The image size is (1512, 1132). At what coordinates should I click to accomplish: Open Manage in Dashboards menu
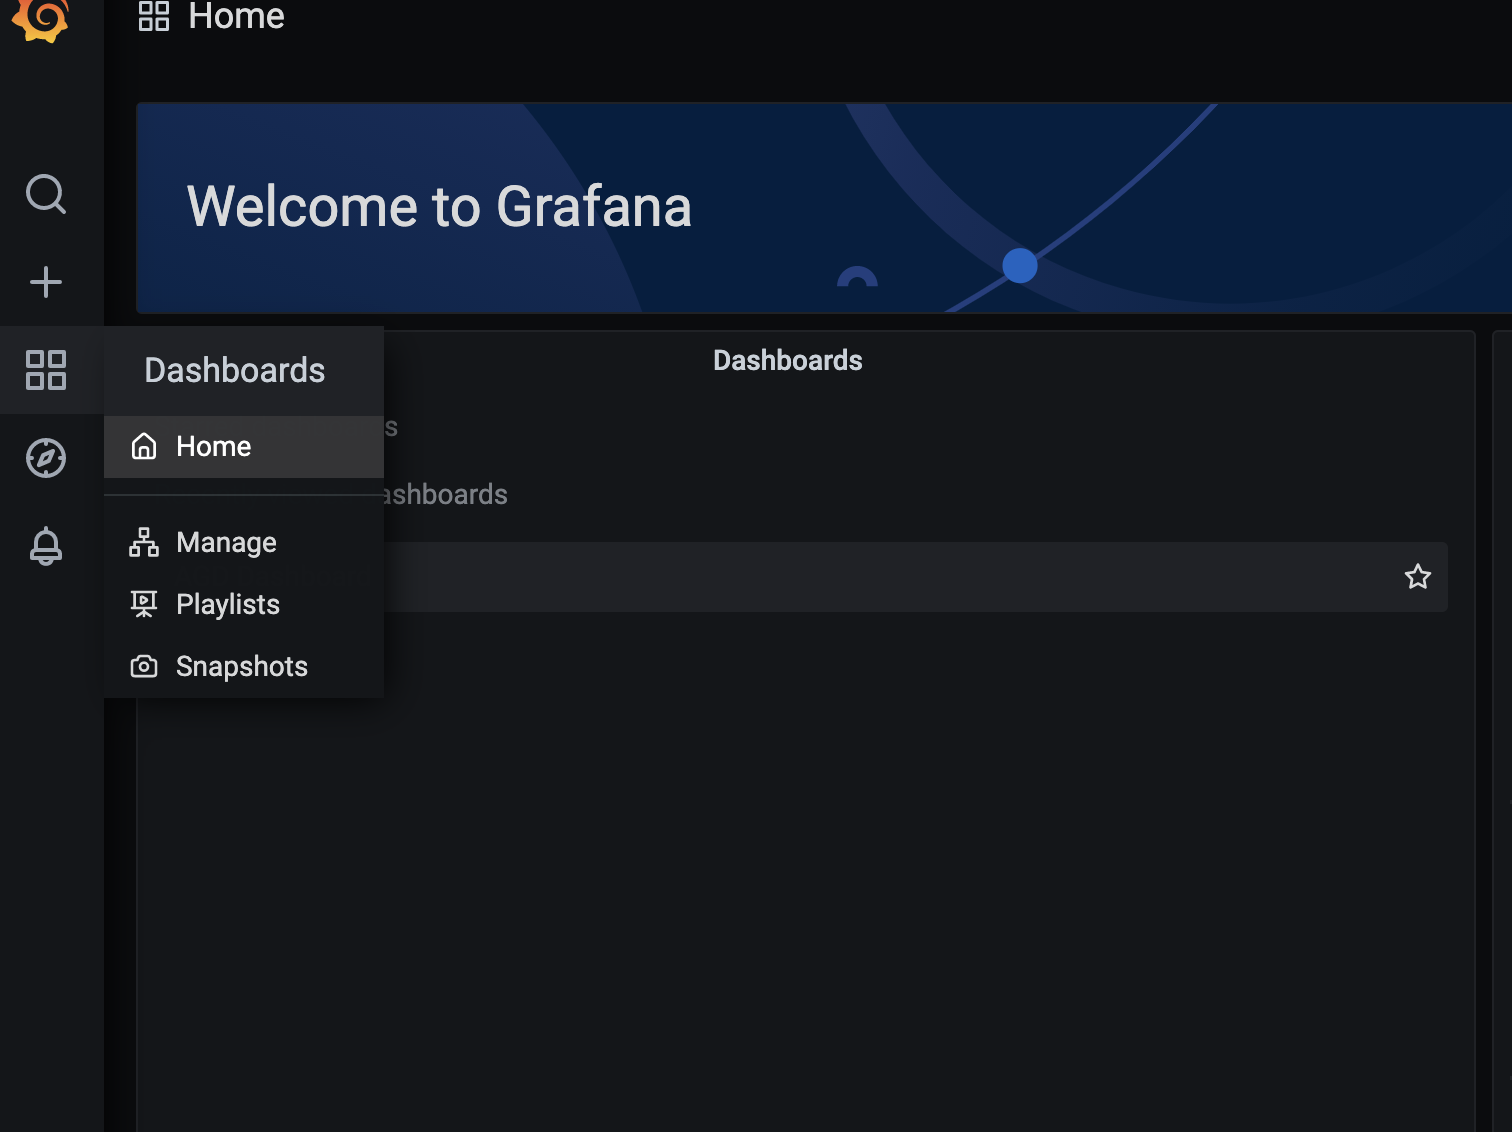pos(244,542)
